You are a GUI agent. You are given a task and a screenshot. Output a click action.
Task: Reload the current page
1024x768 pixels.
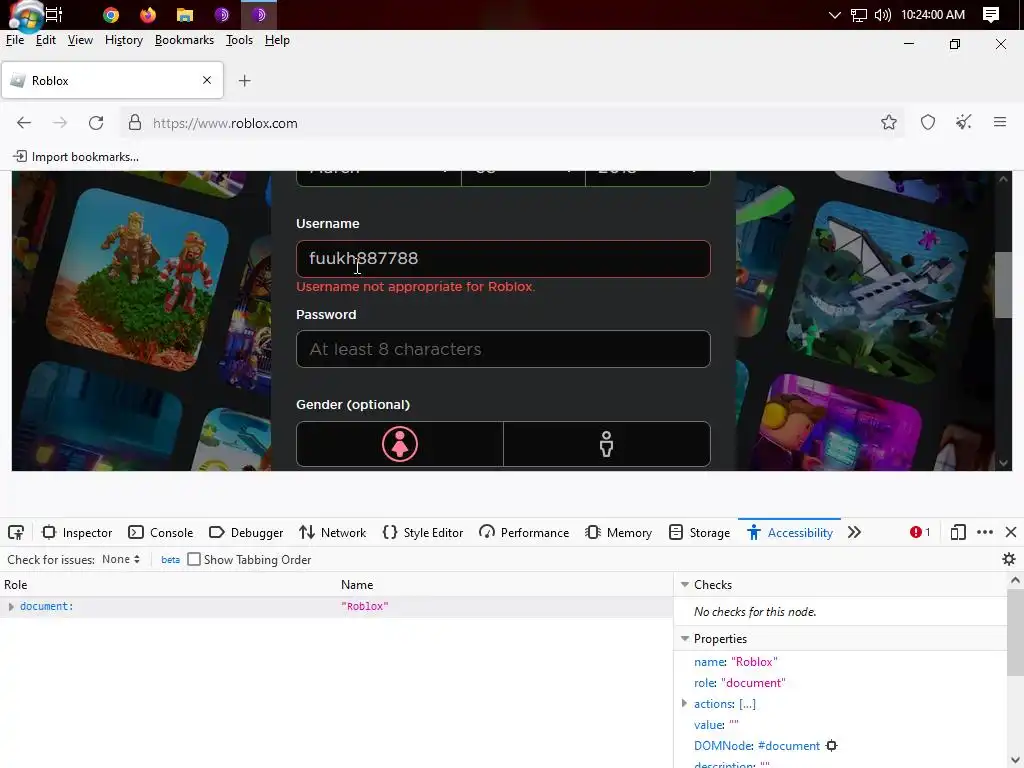[x=96, y=123]
